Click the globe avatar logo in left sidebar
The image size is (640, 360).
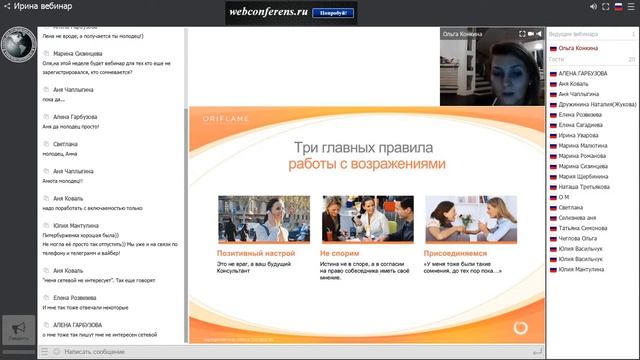point(18,44)
